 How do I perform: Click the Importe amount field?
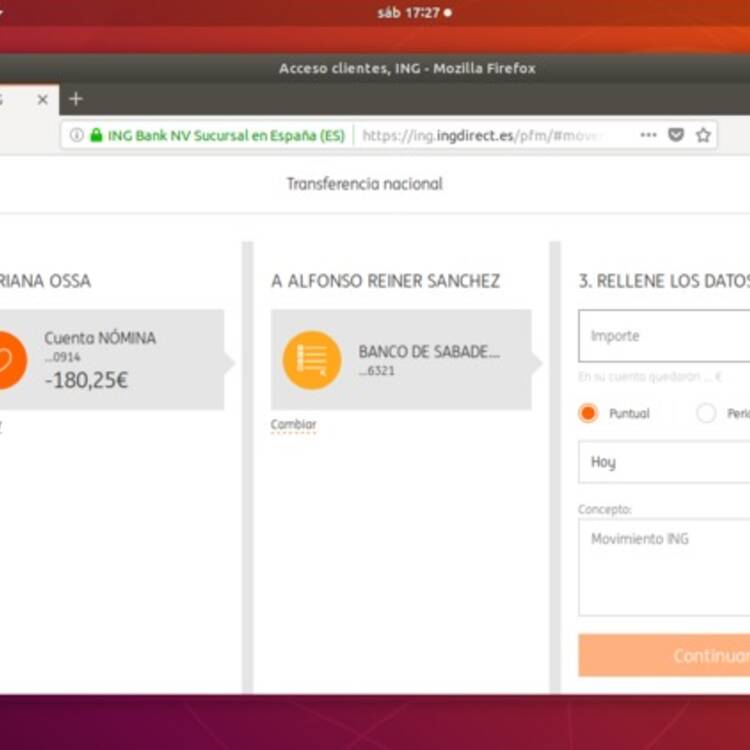point(664,336)
